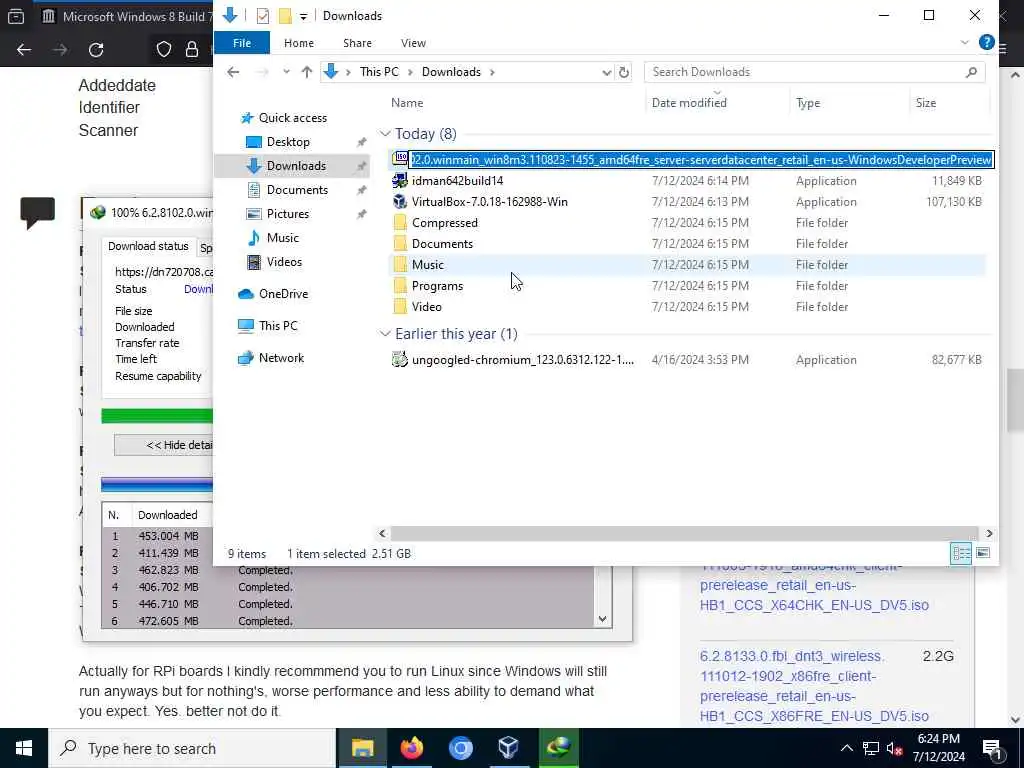Select the Programs folder icon

[x=400, y=285]
